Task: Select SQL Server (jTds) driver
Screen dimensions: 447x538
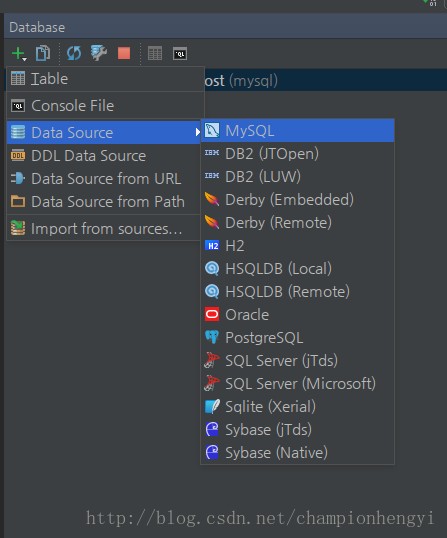Action: [297, 361]
